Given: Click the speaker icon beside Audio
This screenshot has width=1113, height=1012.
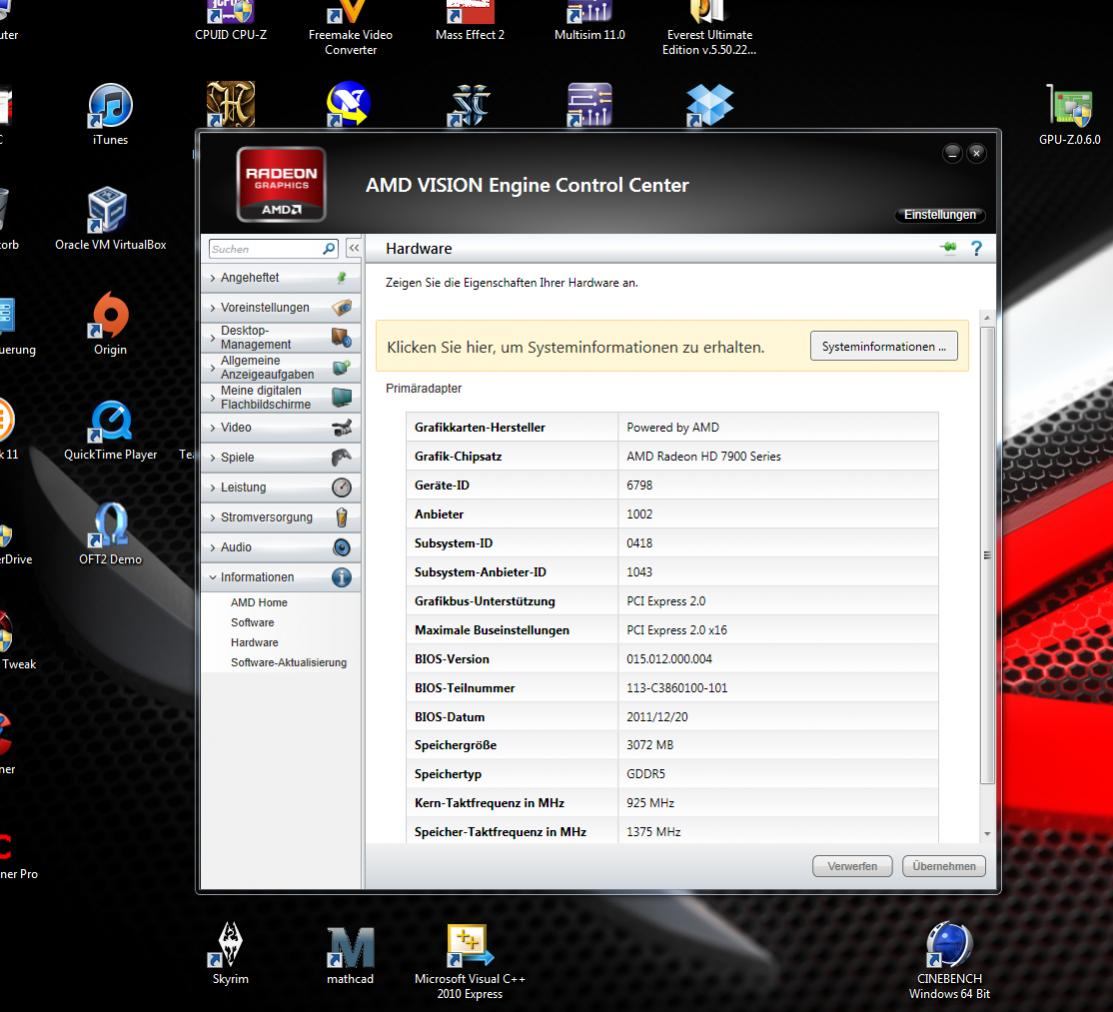Looking at the screenshot, I should point(341,547).
